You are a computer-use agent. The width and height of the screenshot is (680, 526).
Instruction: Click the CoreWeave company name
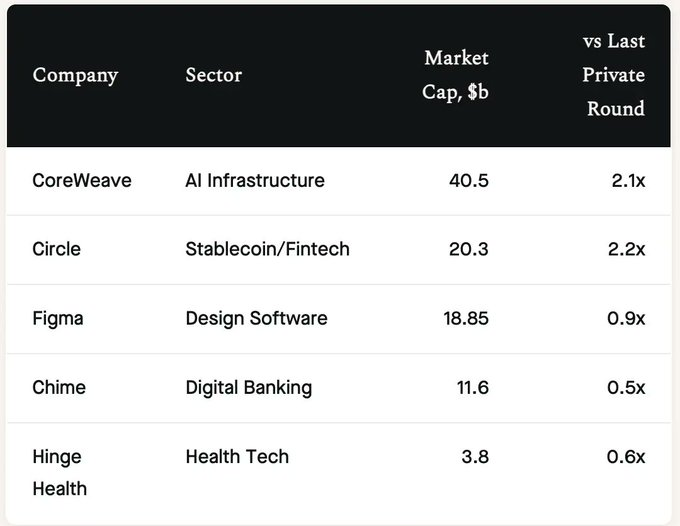pos(82,181)
